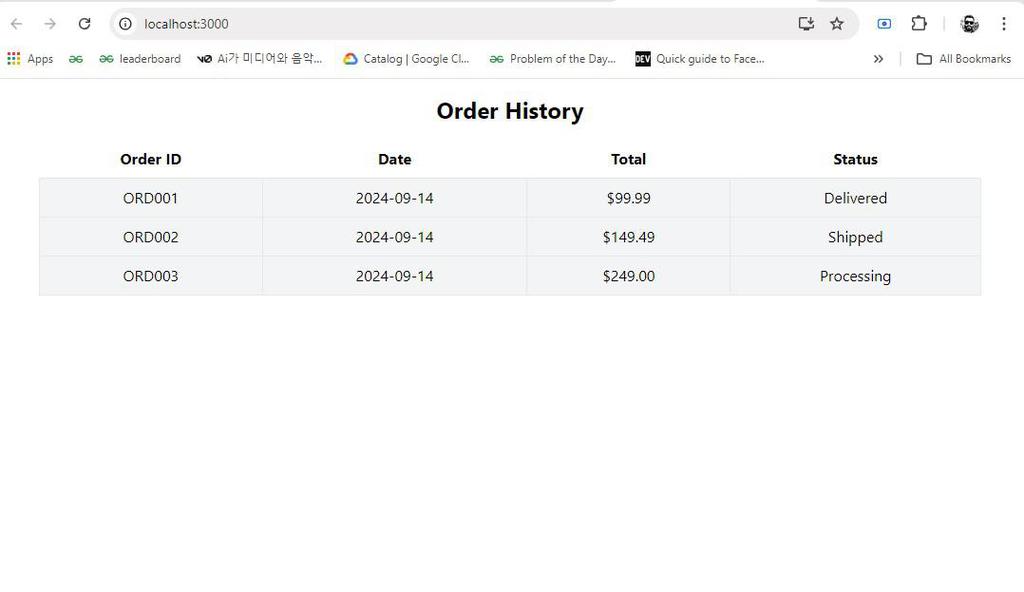1024x592 pixels.
Task: Open the Catalog Google Cloud bookmark
Action: click(x=406, y=59)
